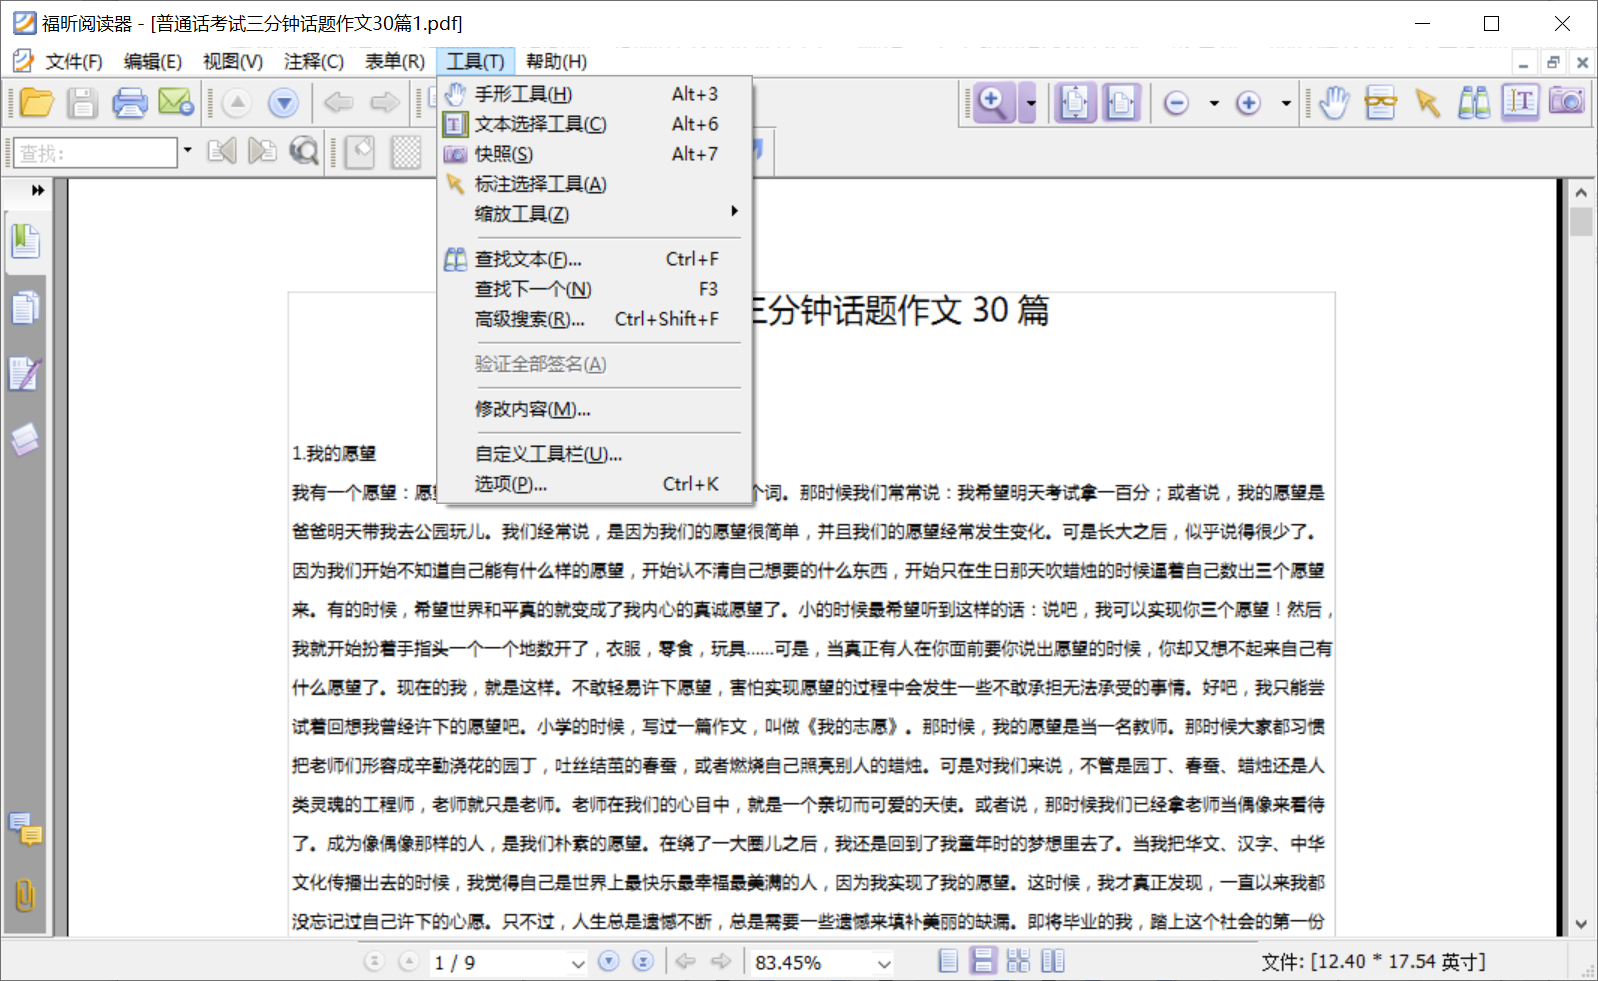Click the Print icon in toolbar
Viewport: 1598px width, 981px height.
tap(129, 103)
